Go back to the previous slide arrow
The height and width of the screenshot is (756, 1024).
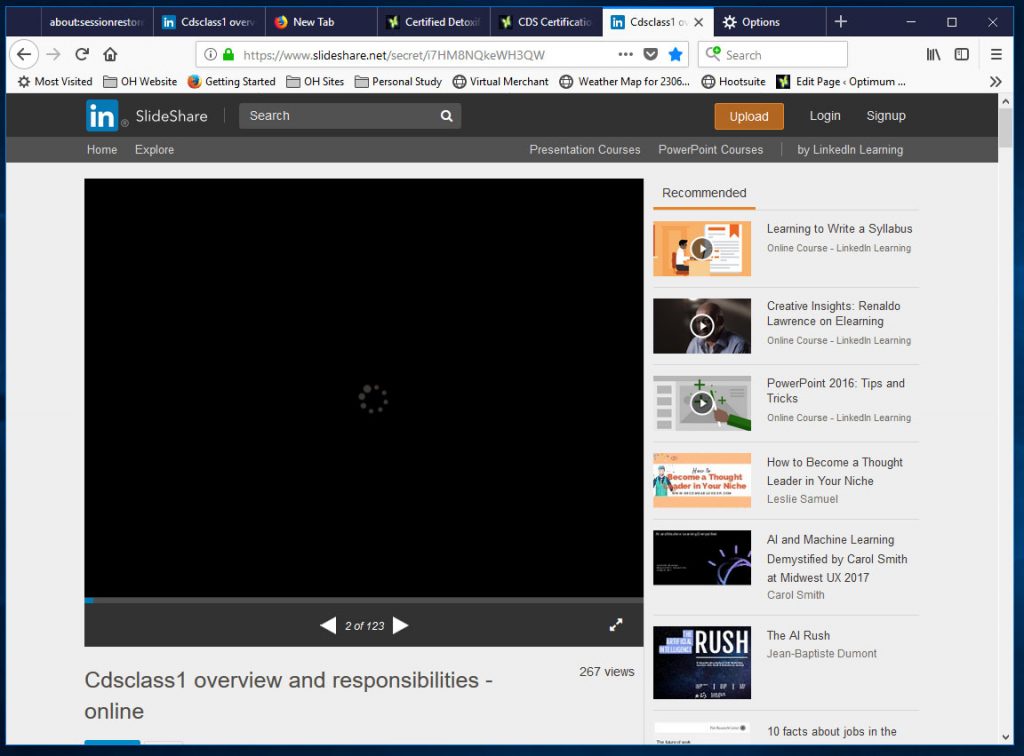[328, 625]
